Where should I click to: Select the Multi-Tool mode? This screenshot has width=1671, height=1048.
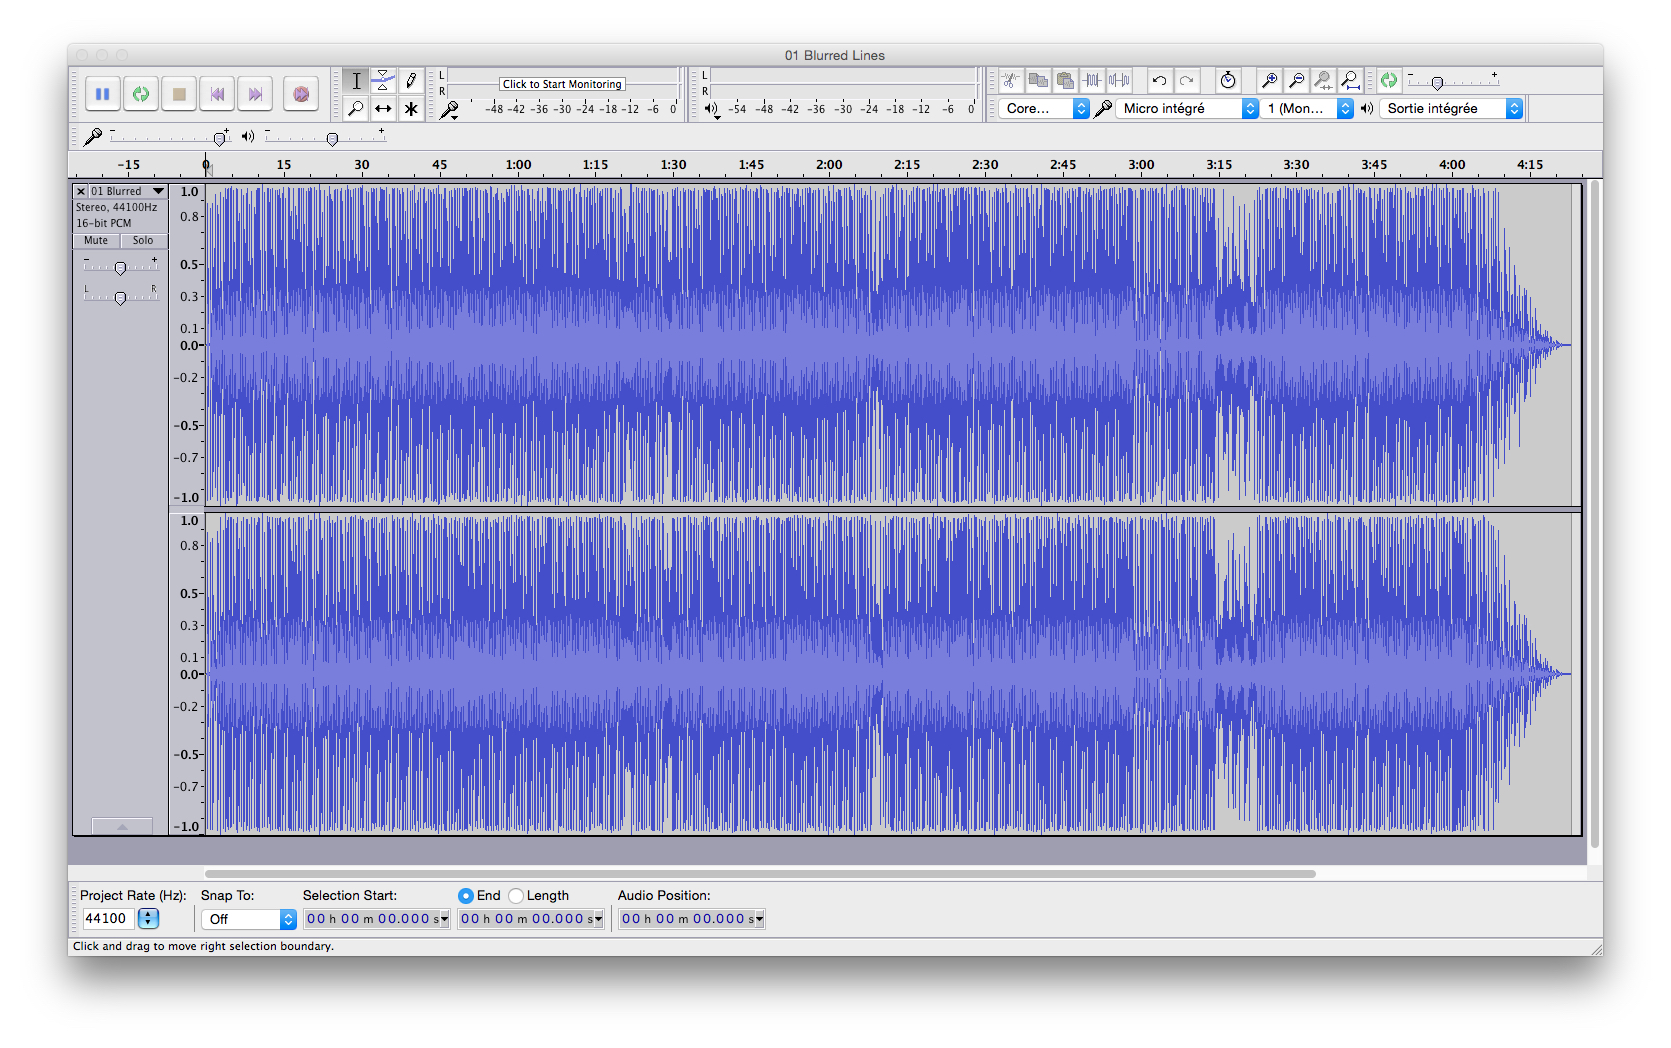pyautogui.click(x=411, y=108)
